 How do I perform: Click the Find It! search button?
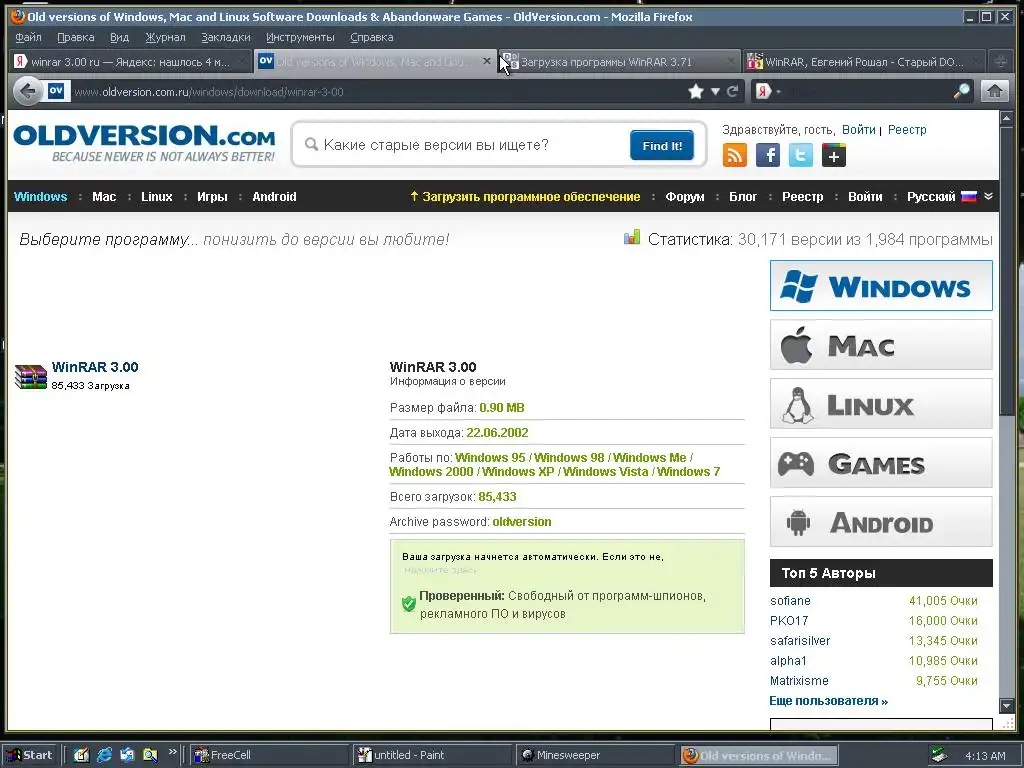662,145
